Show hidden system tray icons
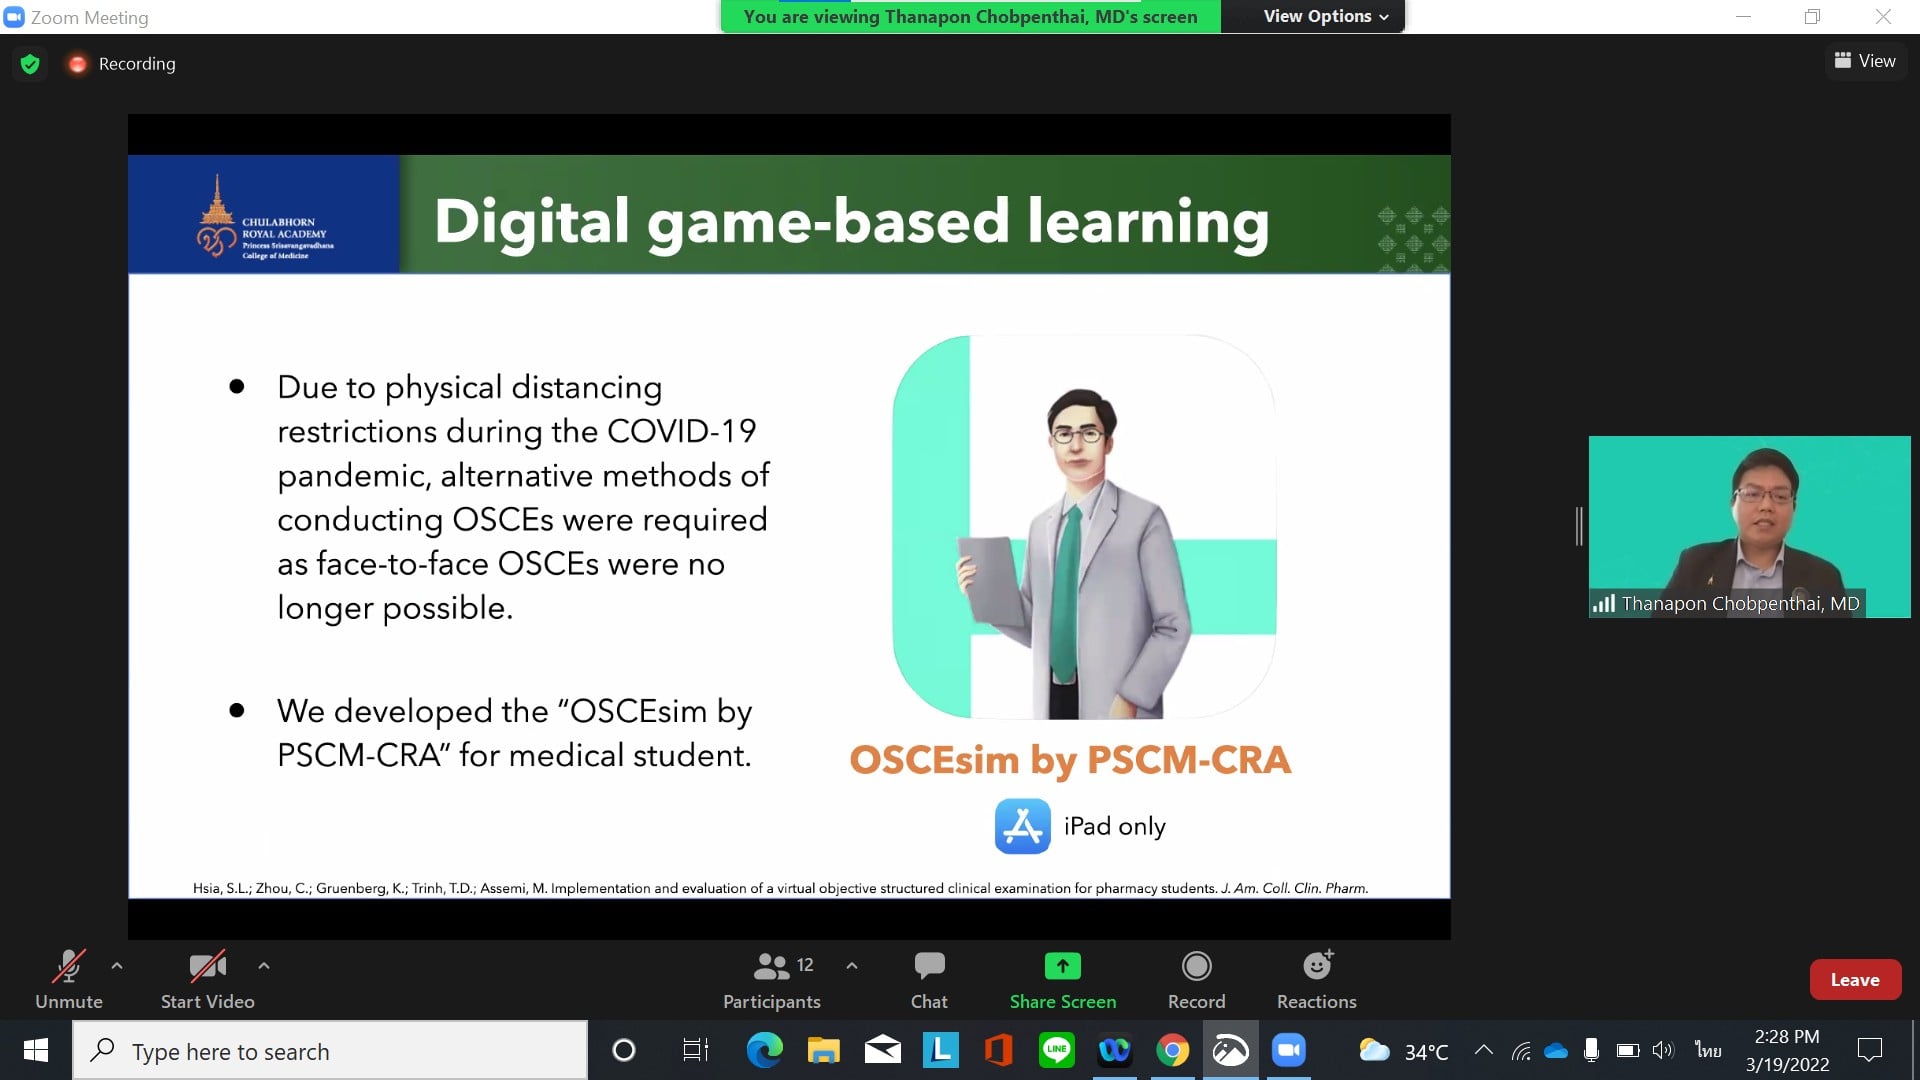The image size is (1920, 1080). click(1484, 1051)
